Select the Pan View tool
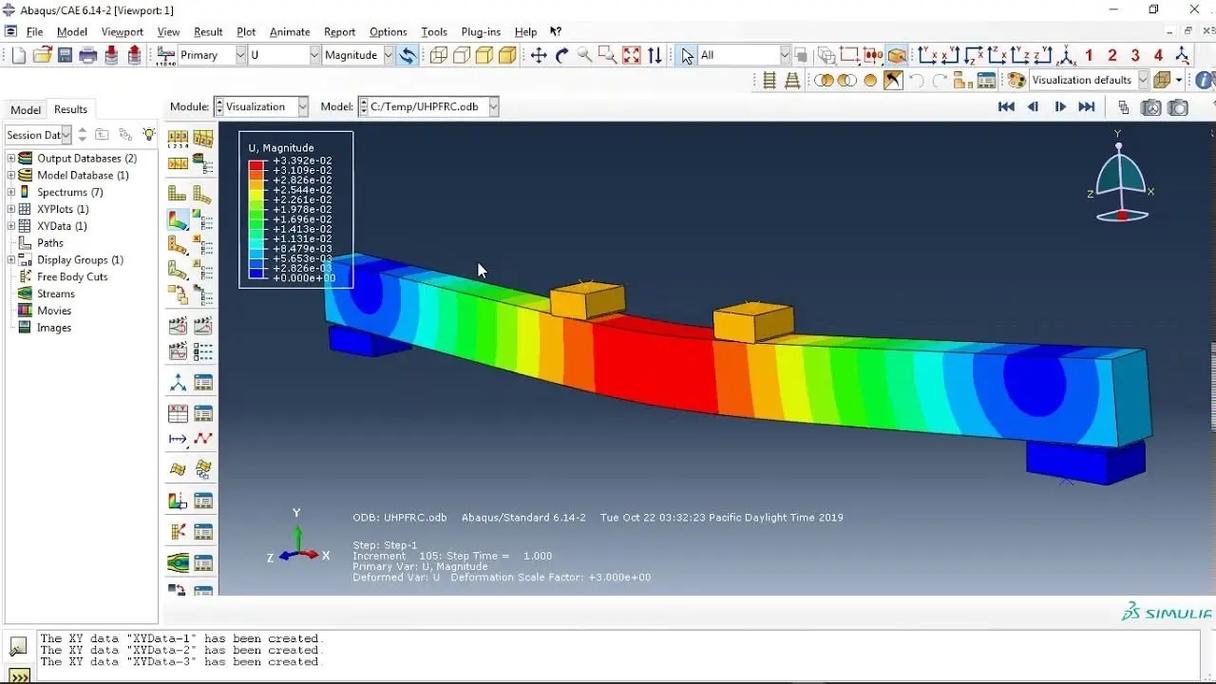The image size is (1216, 684). tap(538, 56)
